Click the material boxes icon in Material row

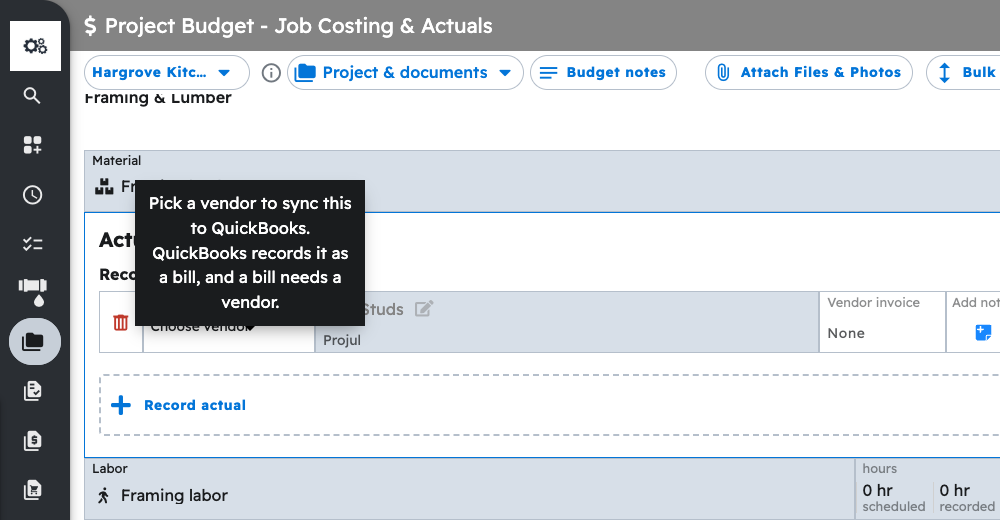104,186
